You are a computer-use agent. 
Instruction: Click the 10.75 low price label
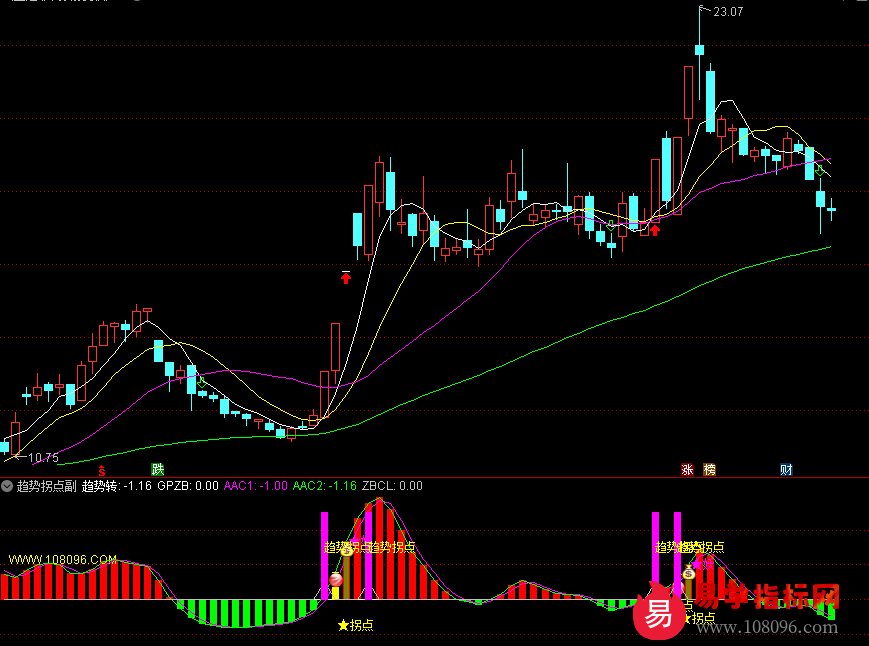(x=42, y=458)
